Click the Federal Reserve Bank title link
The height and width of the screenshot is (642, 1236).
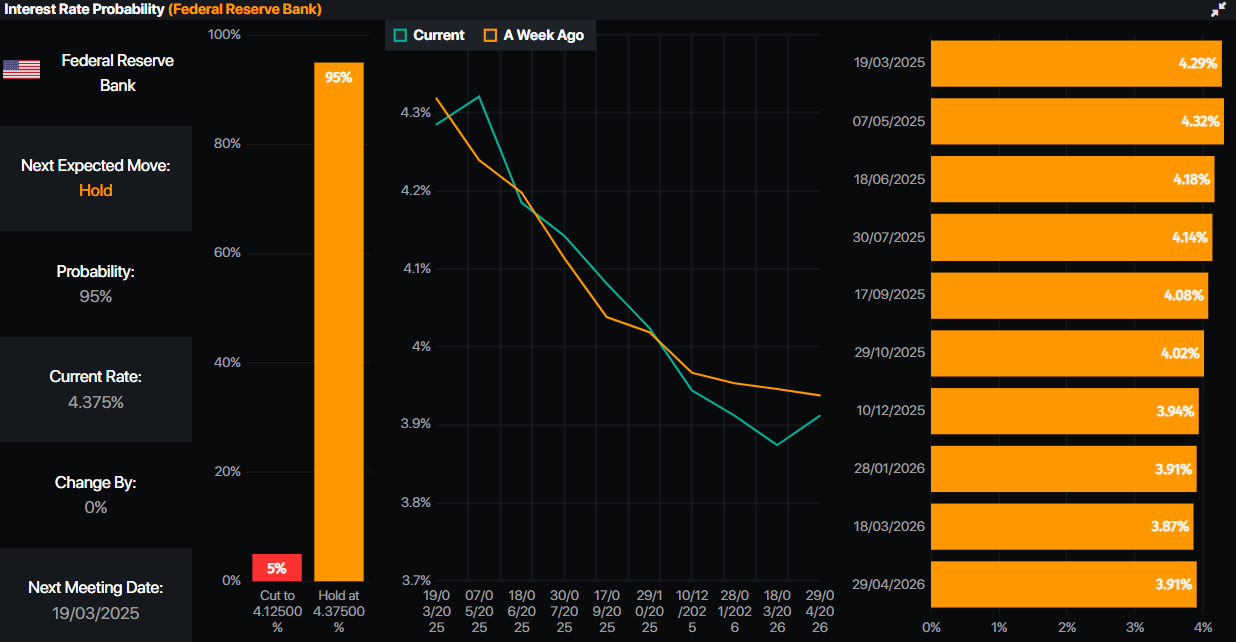pyautogui.click(x=245, y=9)
